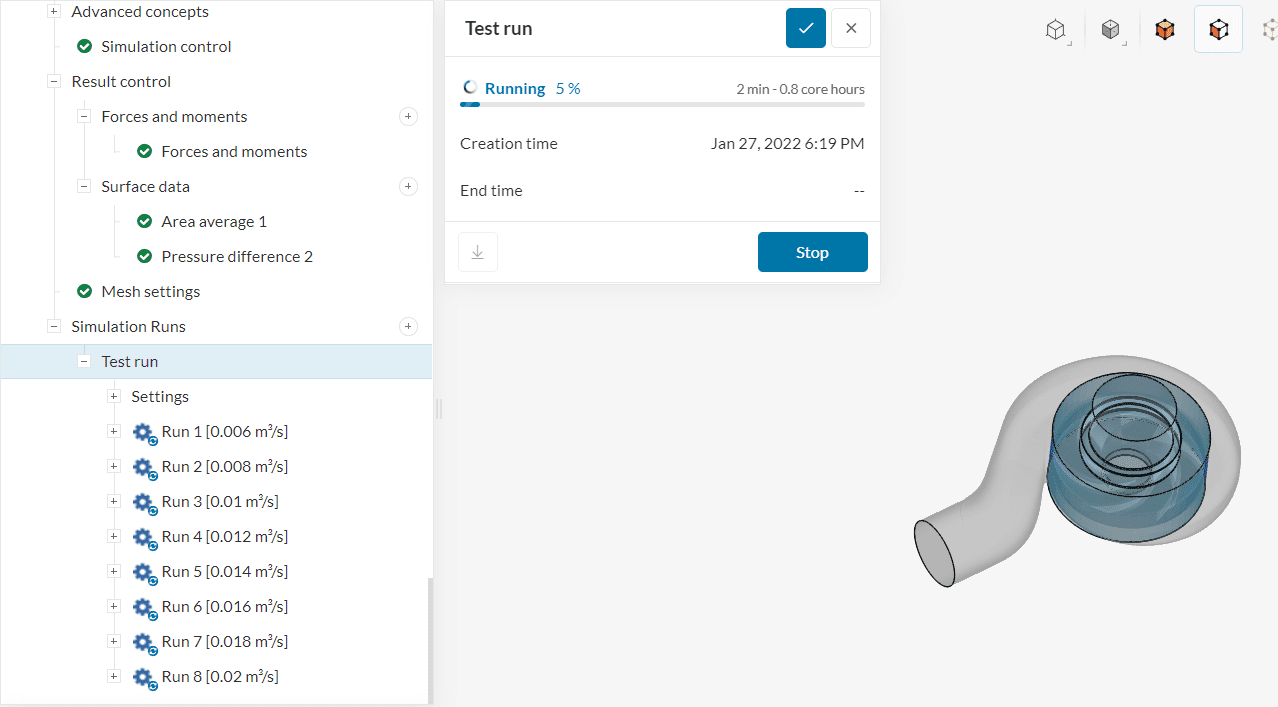Select the highlighted face selection cube icon
Viewport: 1278px width, 707px height.
pos(1218,29)
